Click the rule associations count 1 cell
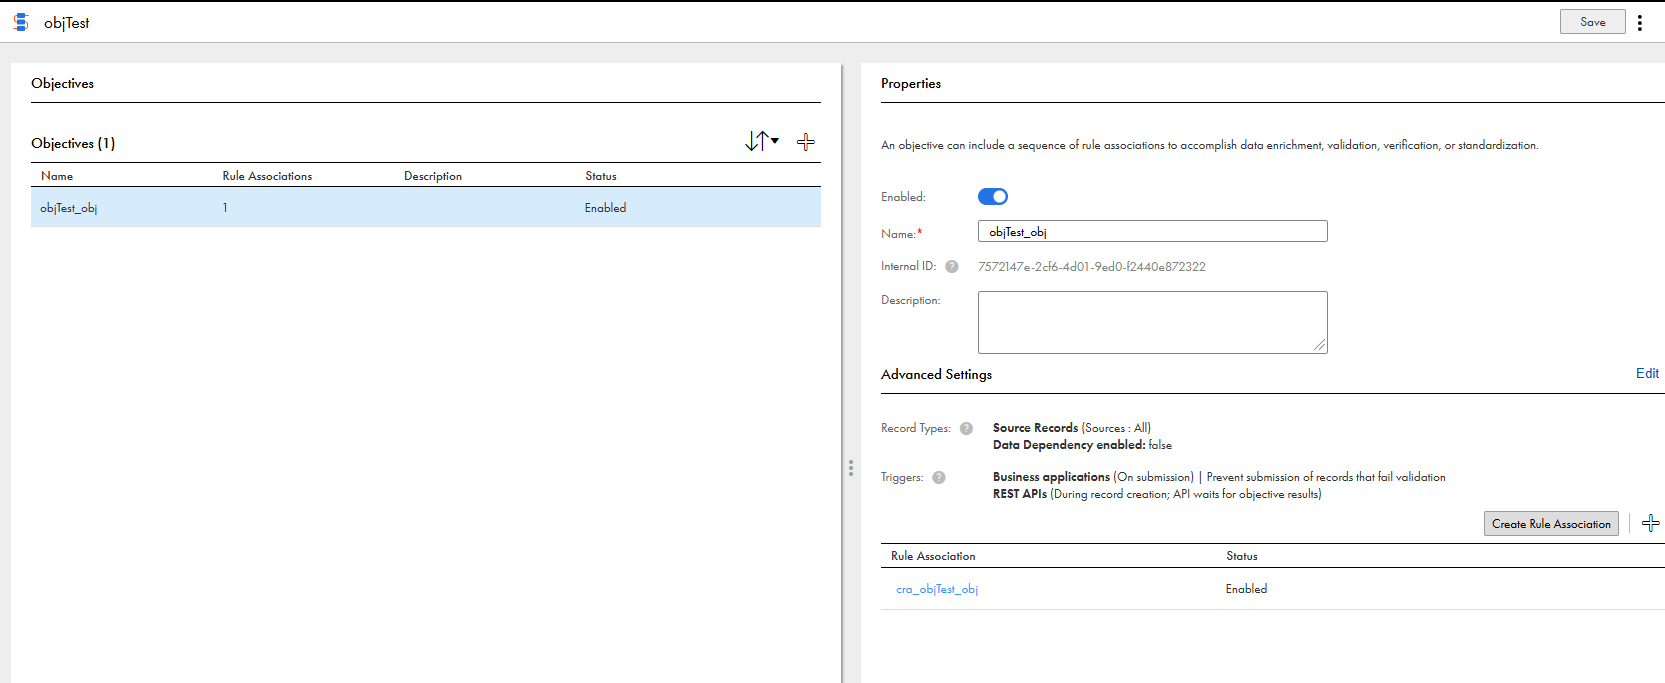Image resolution: width=1665 pixels, height=683 pixels. tap(225, 208)
